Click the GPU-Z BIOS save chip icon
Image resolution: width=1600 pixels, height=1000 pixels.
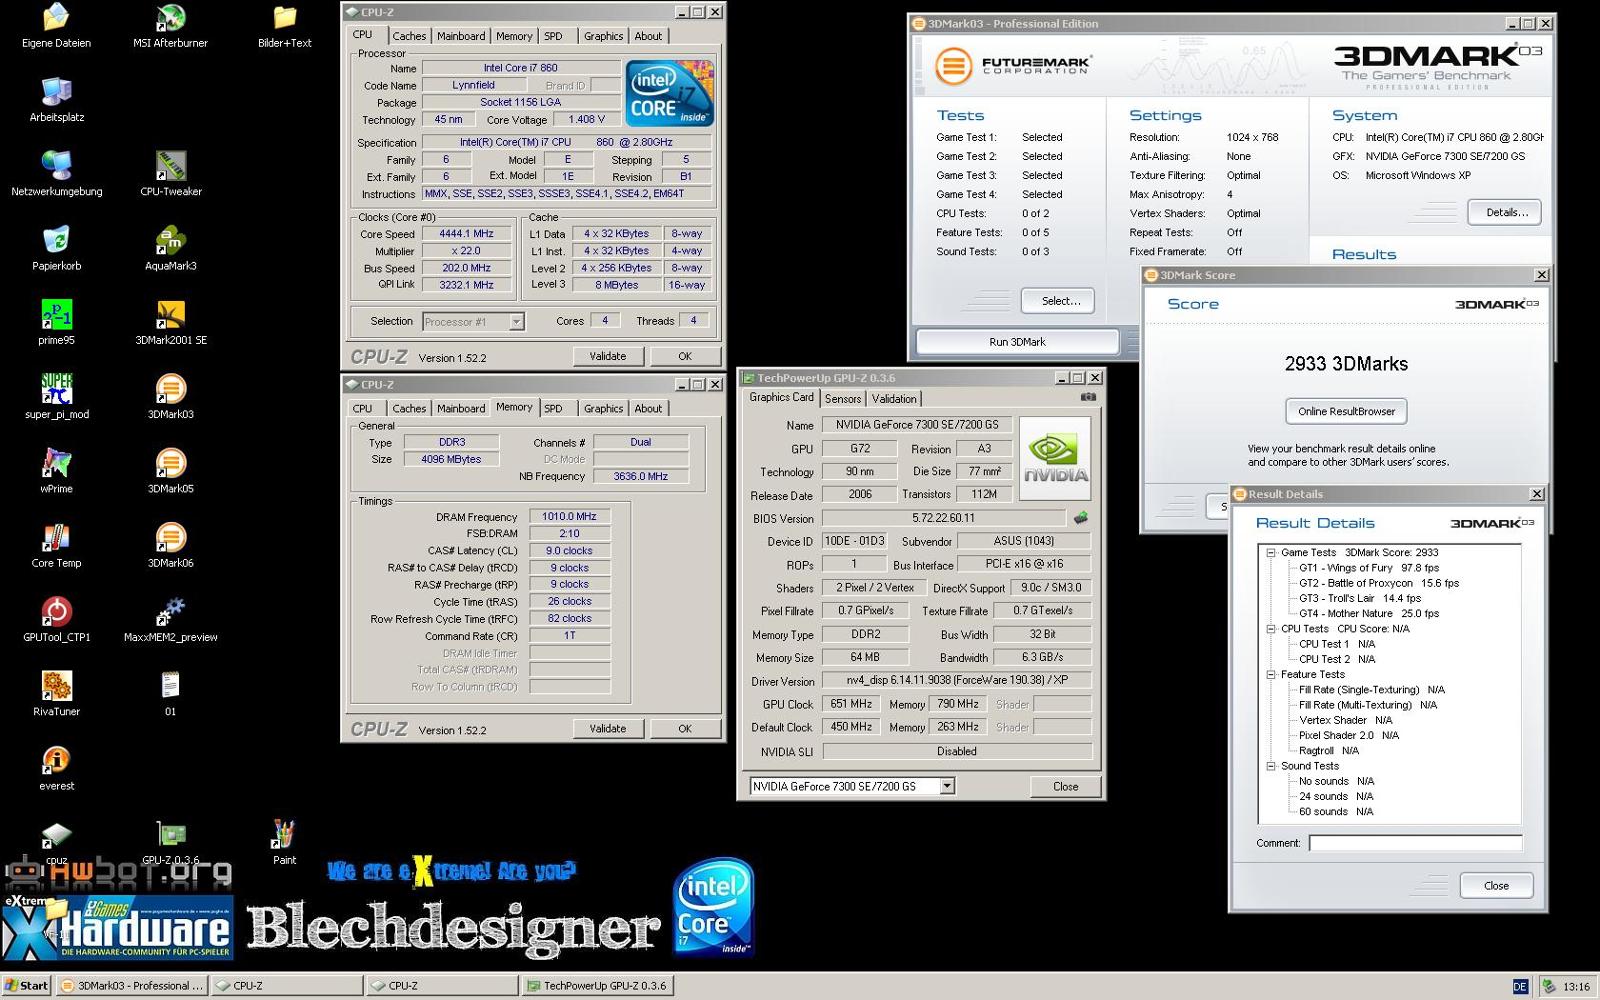pos(1080,518)
